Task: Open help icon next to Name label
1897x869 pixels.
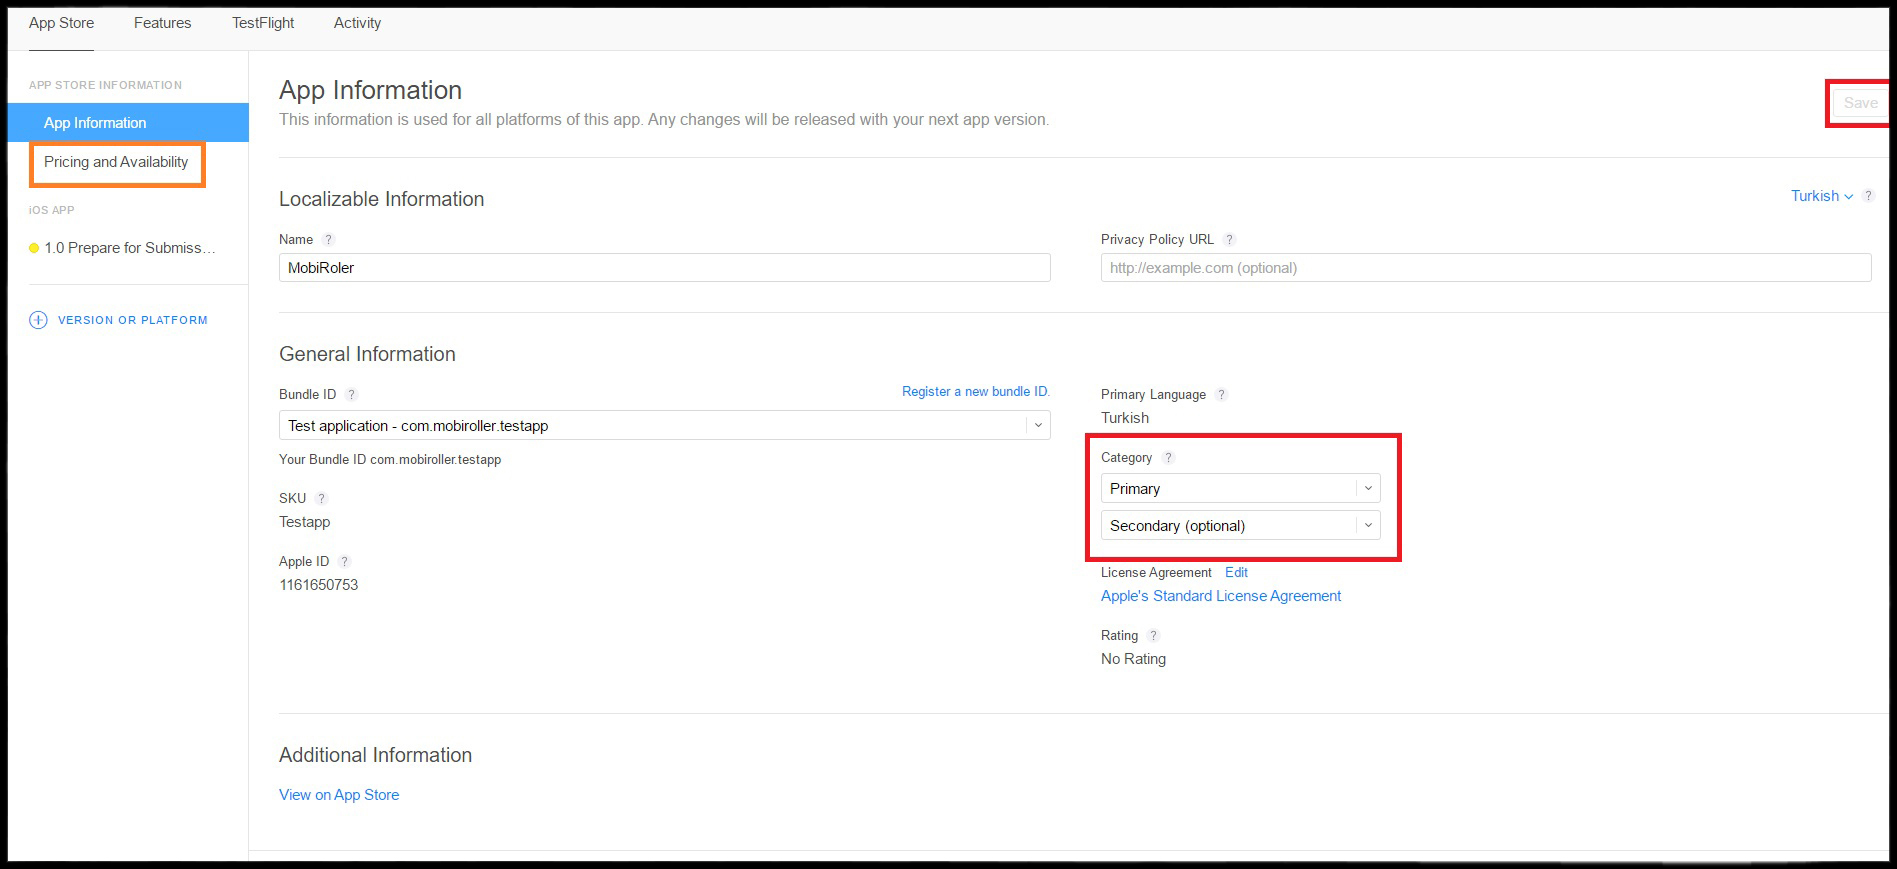Action: click(328, 240)
